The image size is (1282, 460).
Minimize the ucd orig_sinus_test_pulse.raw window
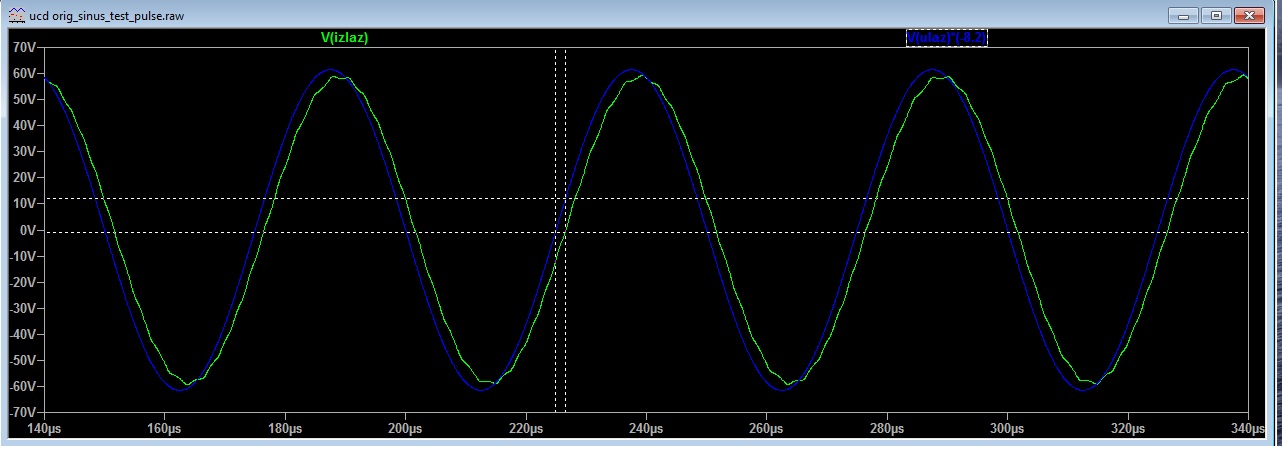coord(1183,15)
